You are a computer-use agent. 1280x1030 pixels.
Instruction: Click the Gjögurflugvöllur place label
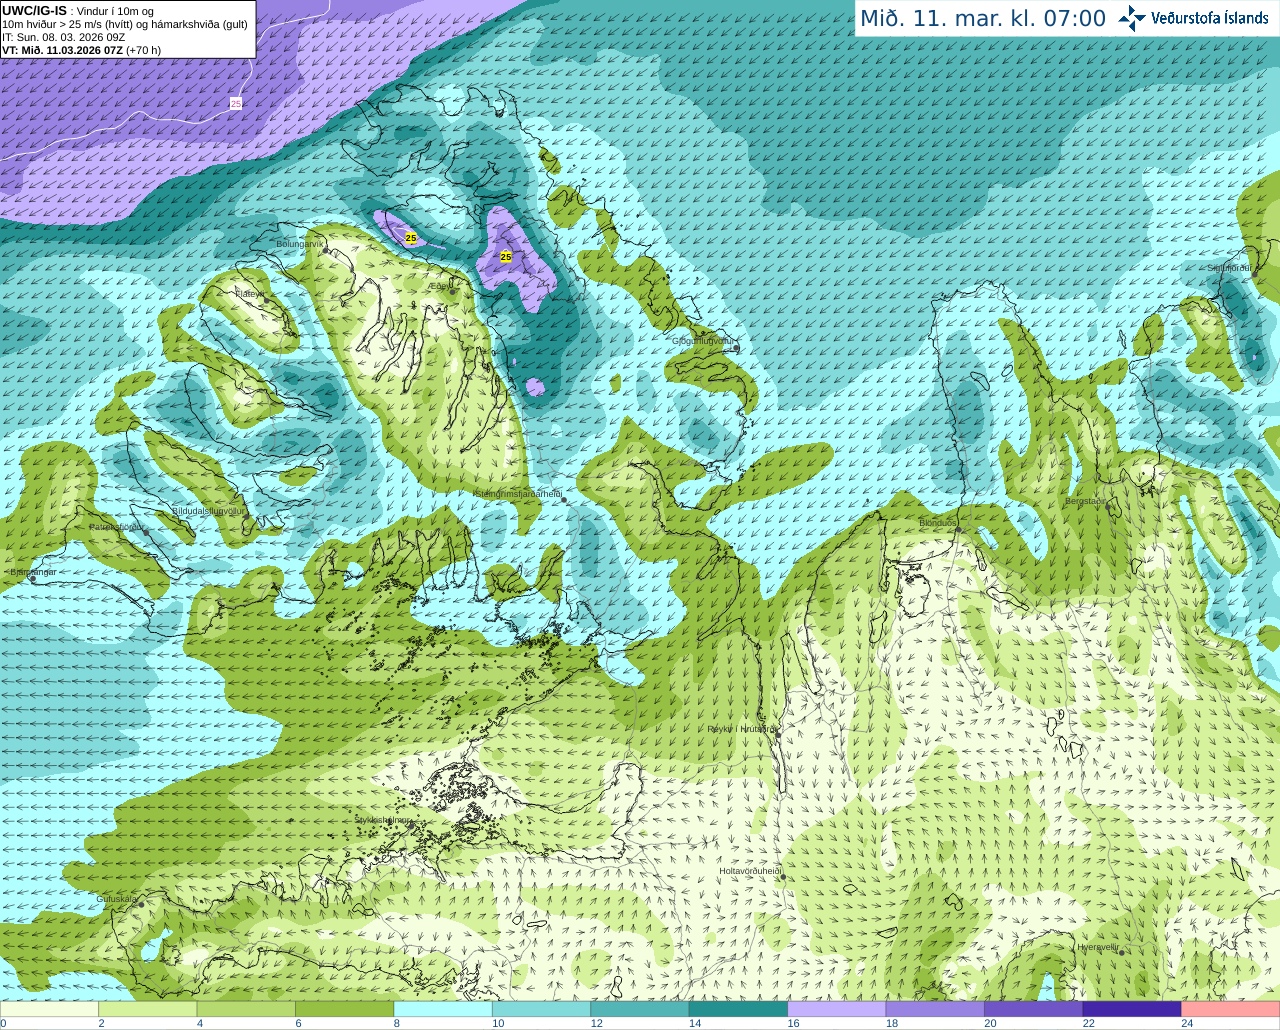(x=703, y=341)
